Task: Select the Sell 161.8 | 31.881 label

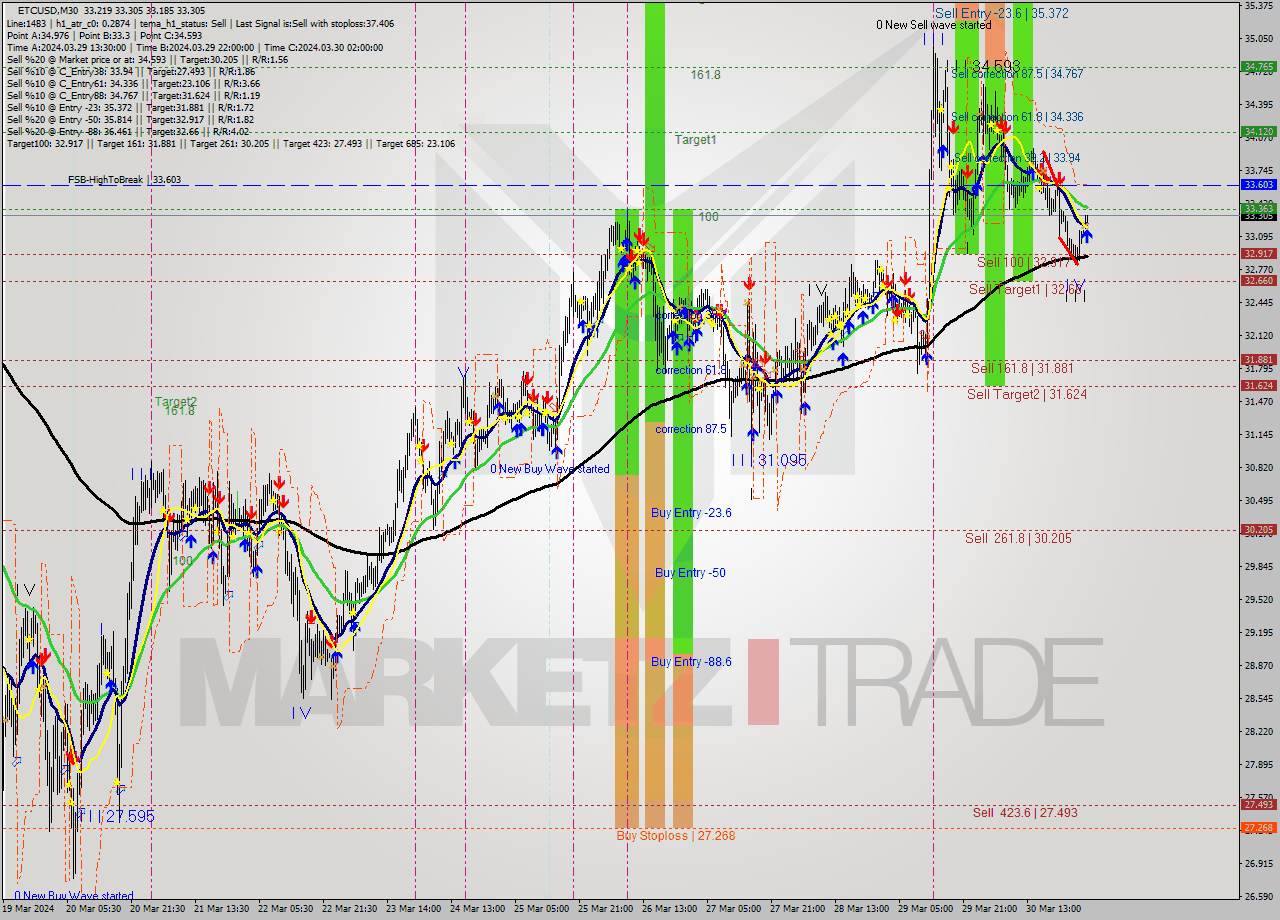Action: pos(1022,368)
